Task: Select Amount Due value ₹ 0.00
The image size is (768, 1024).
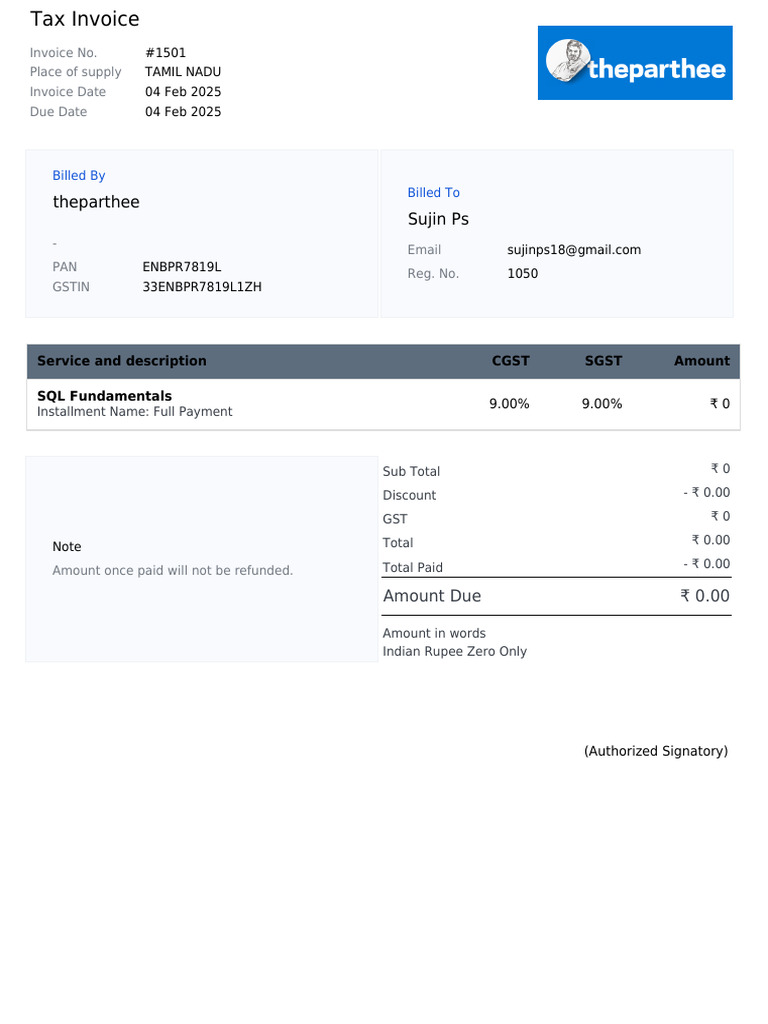Action: pos(705,596)
